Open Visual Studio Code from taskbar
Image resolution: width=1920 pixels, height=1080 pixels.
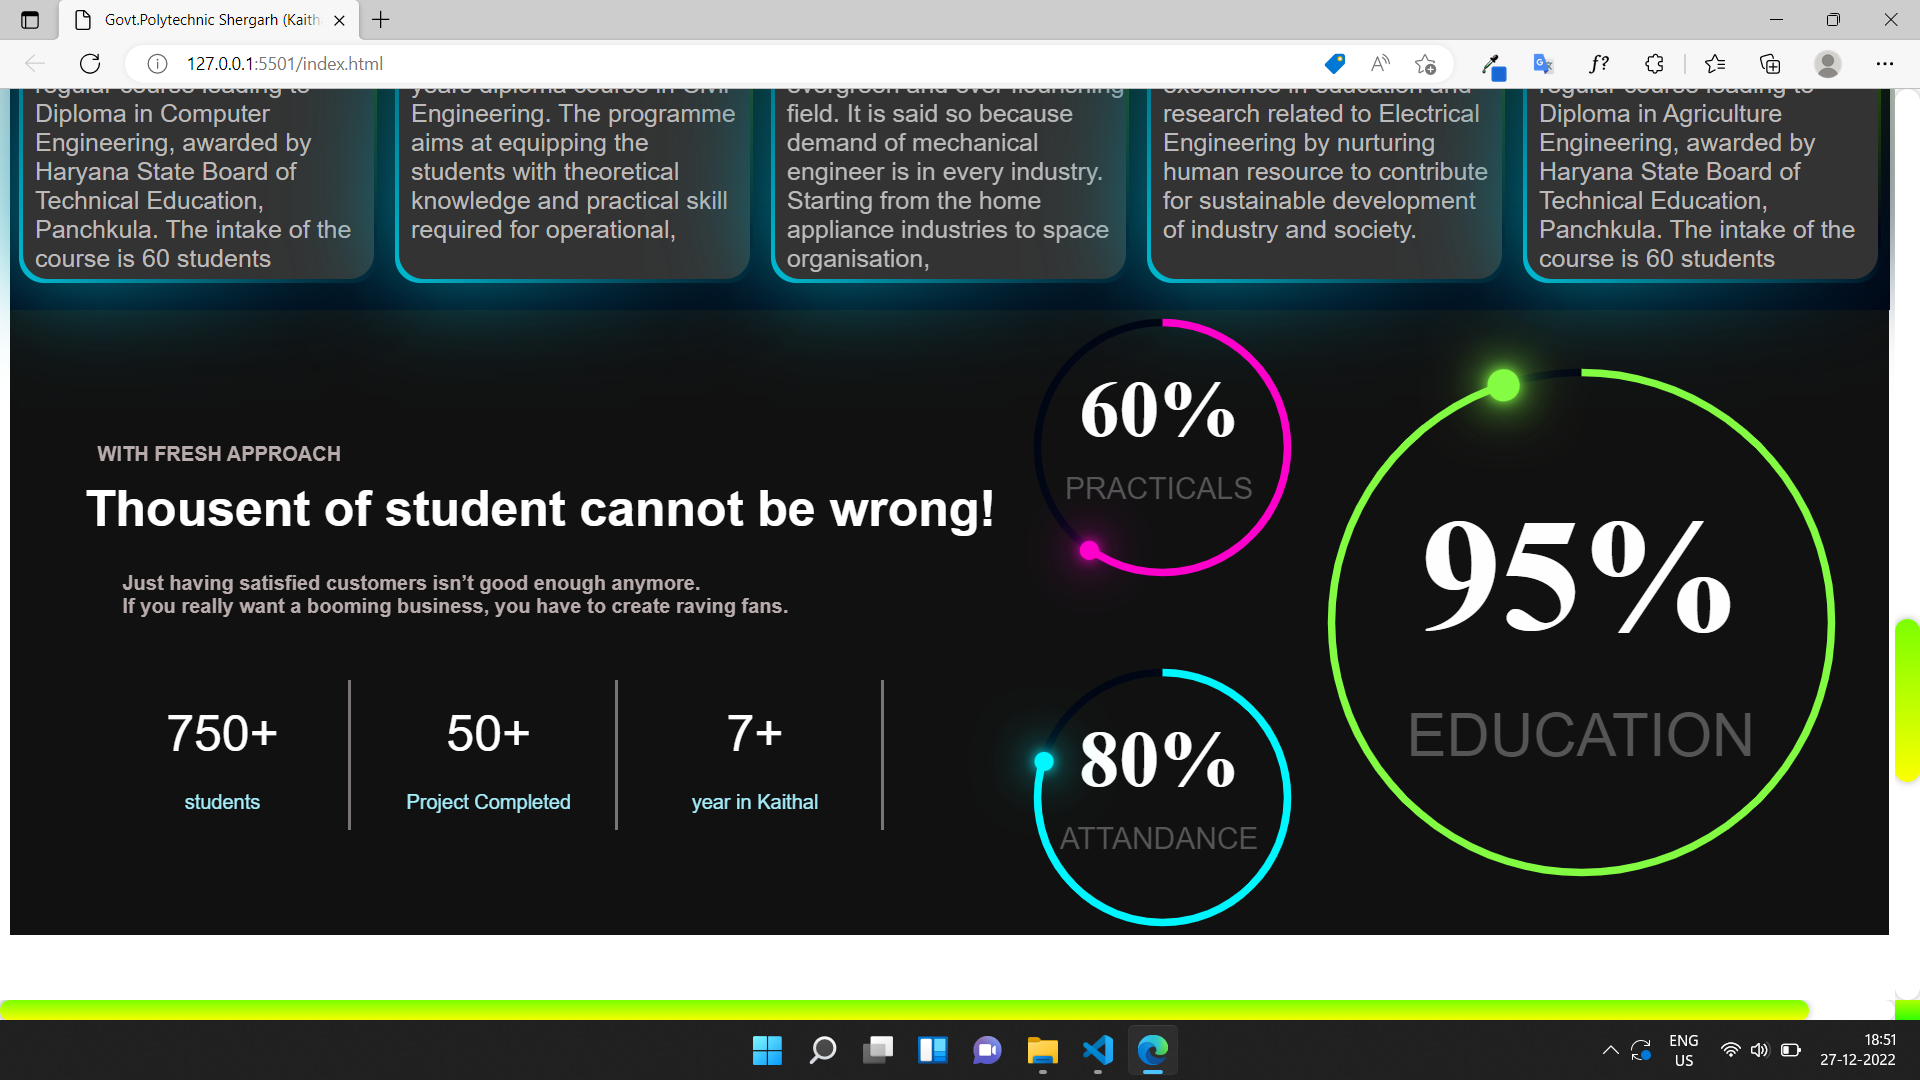click(1097, 1050)
